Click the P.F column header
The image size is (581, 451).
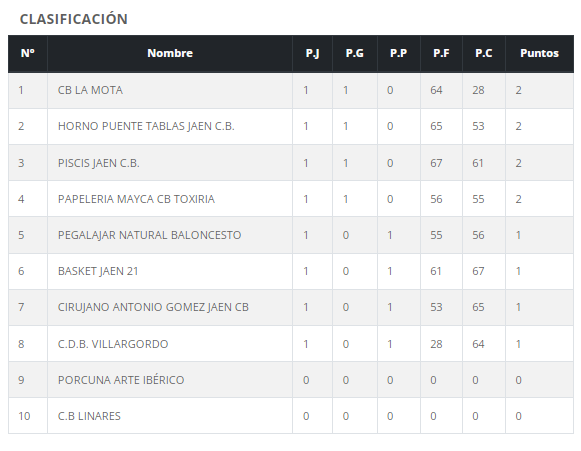pyautogui.click(x=441, y=53)
